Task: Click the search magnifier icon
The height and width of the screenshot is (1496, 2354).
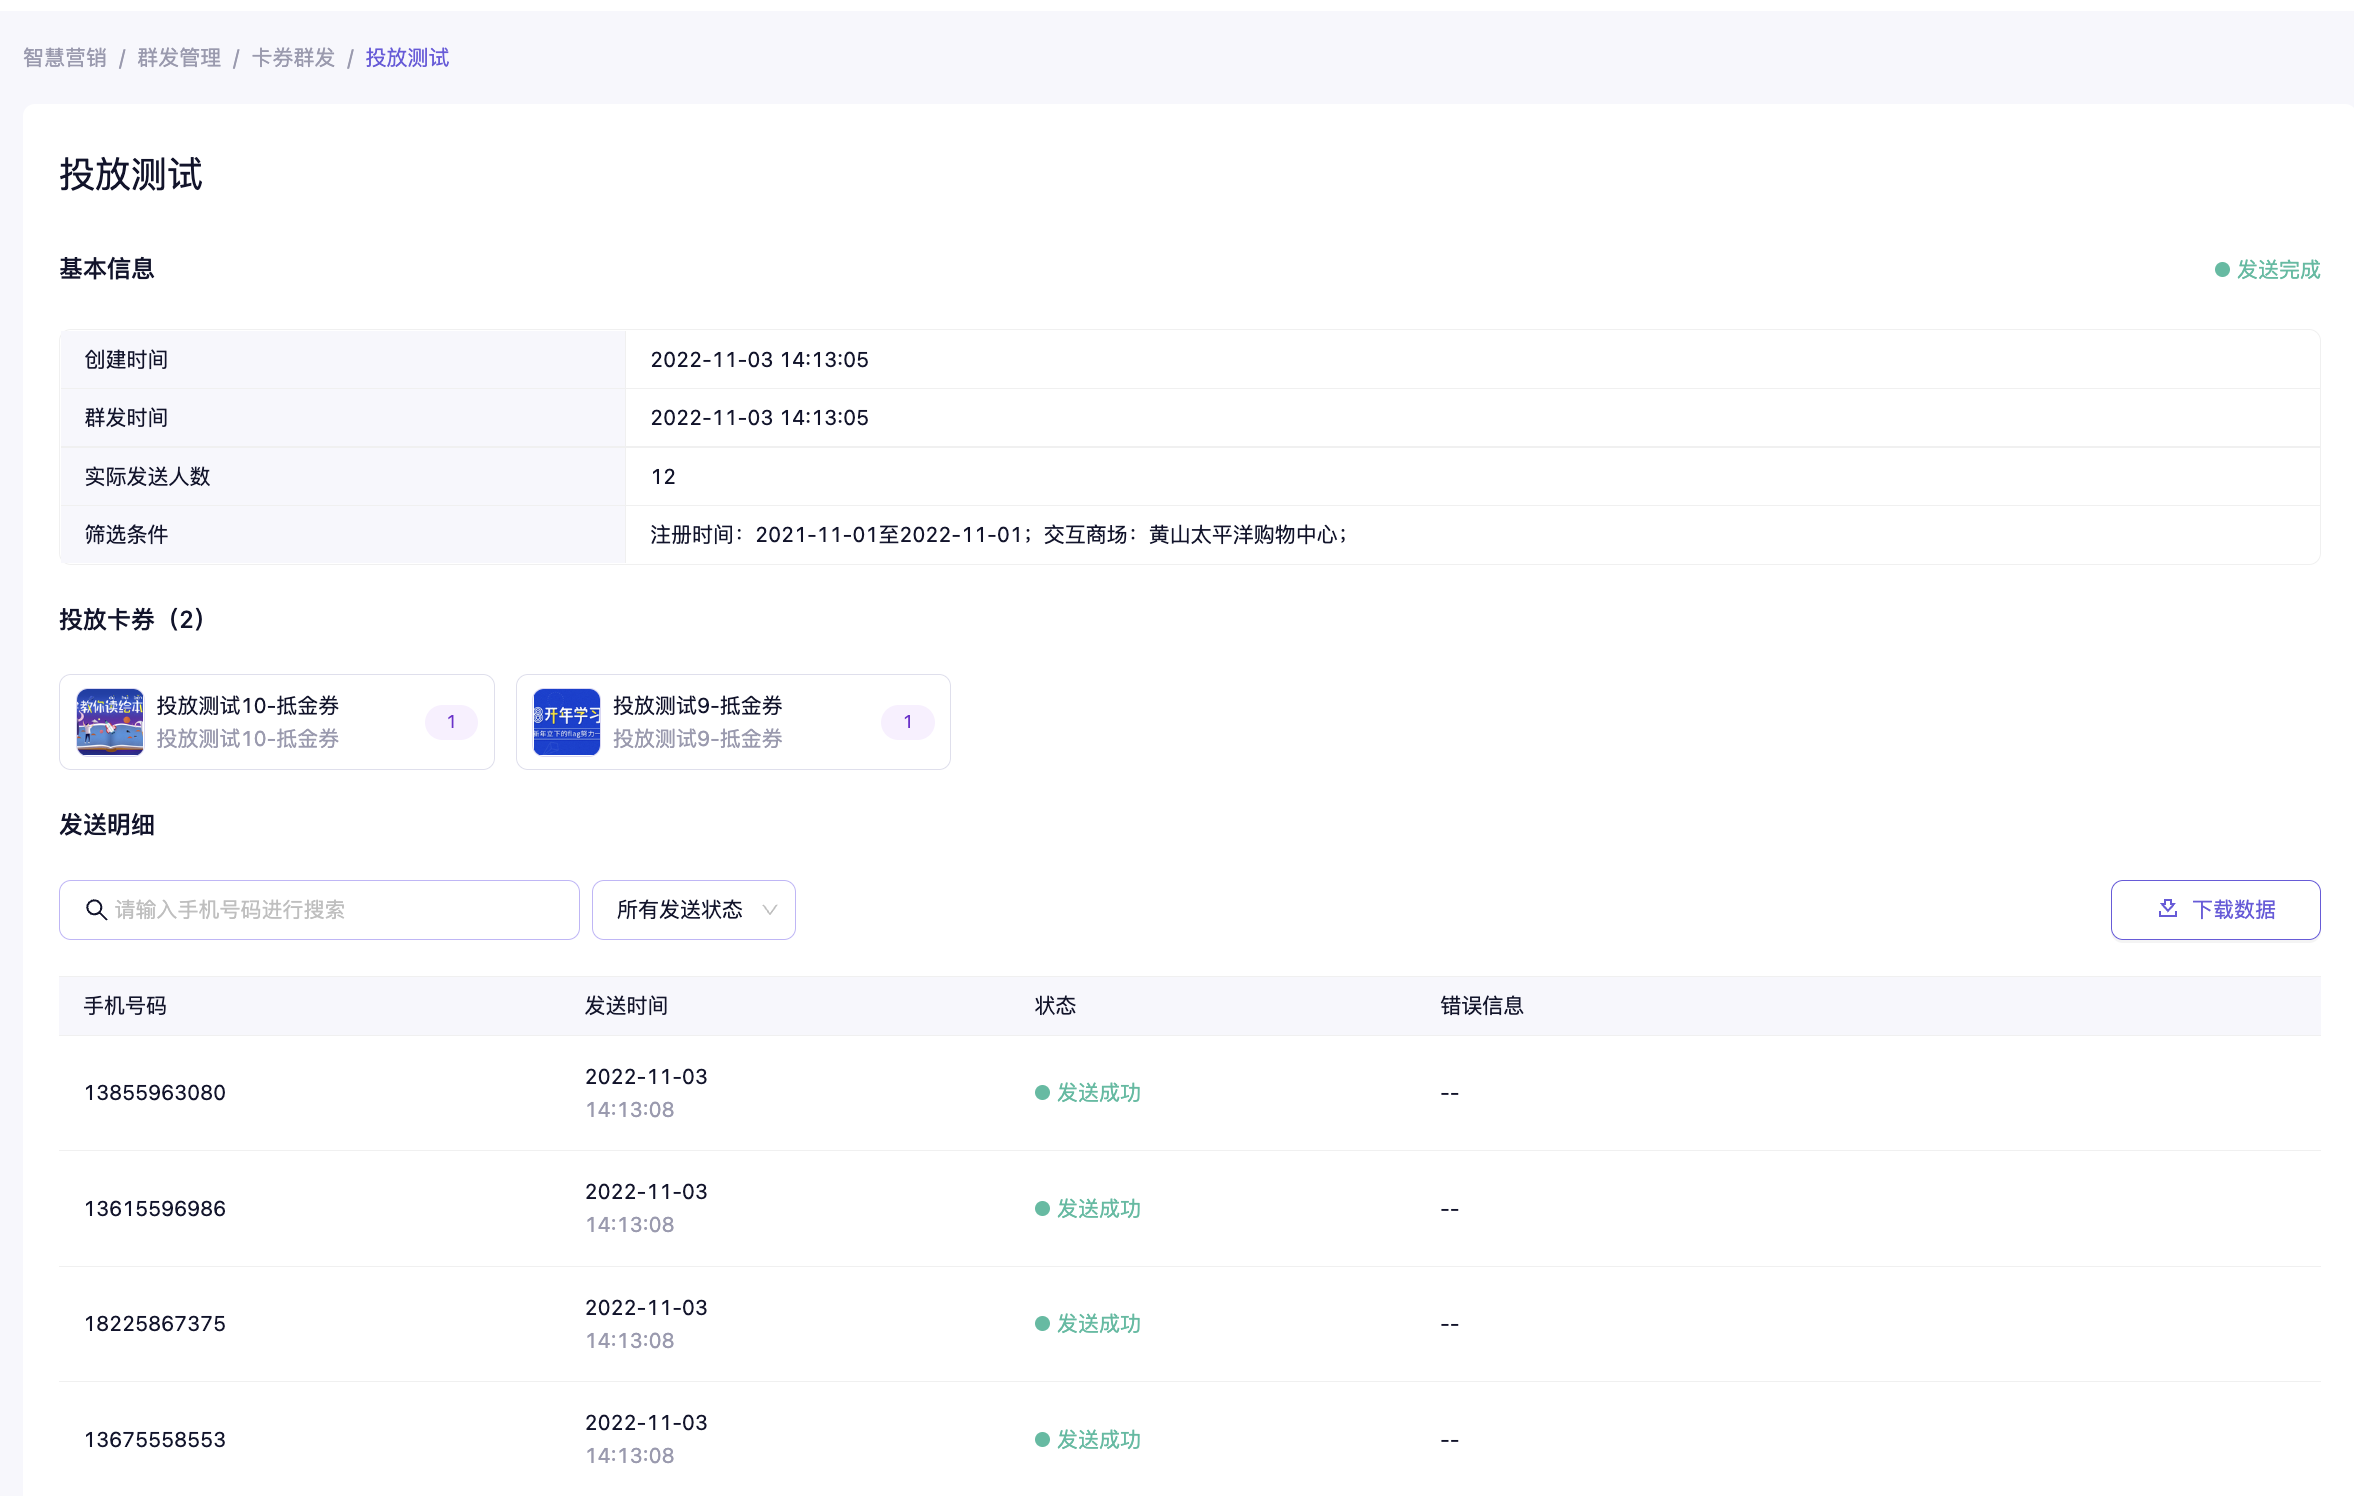Action: [96, 909]
